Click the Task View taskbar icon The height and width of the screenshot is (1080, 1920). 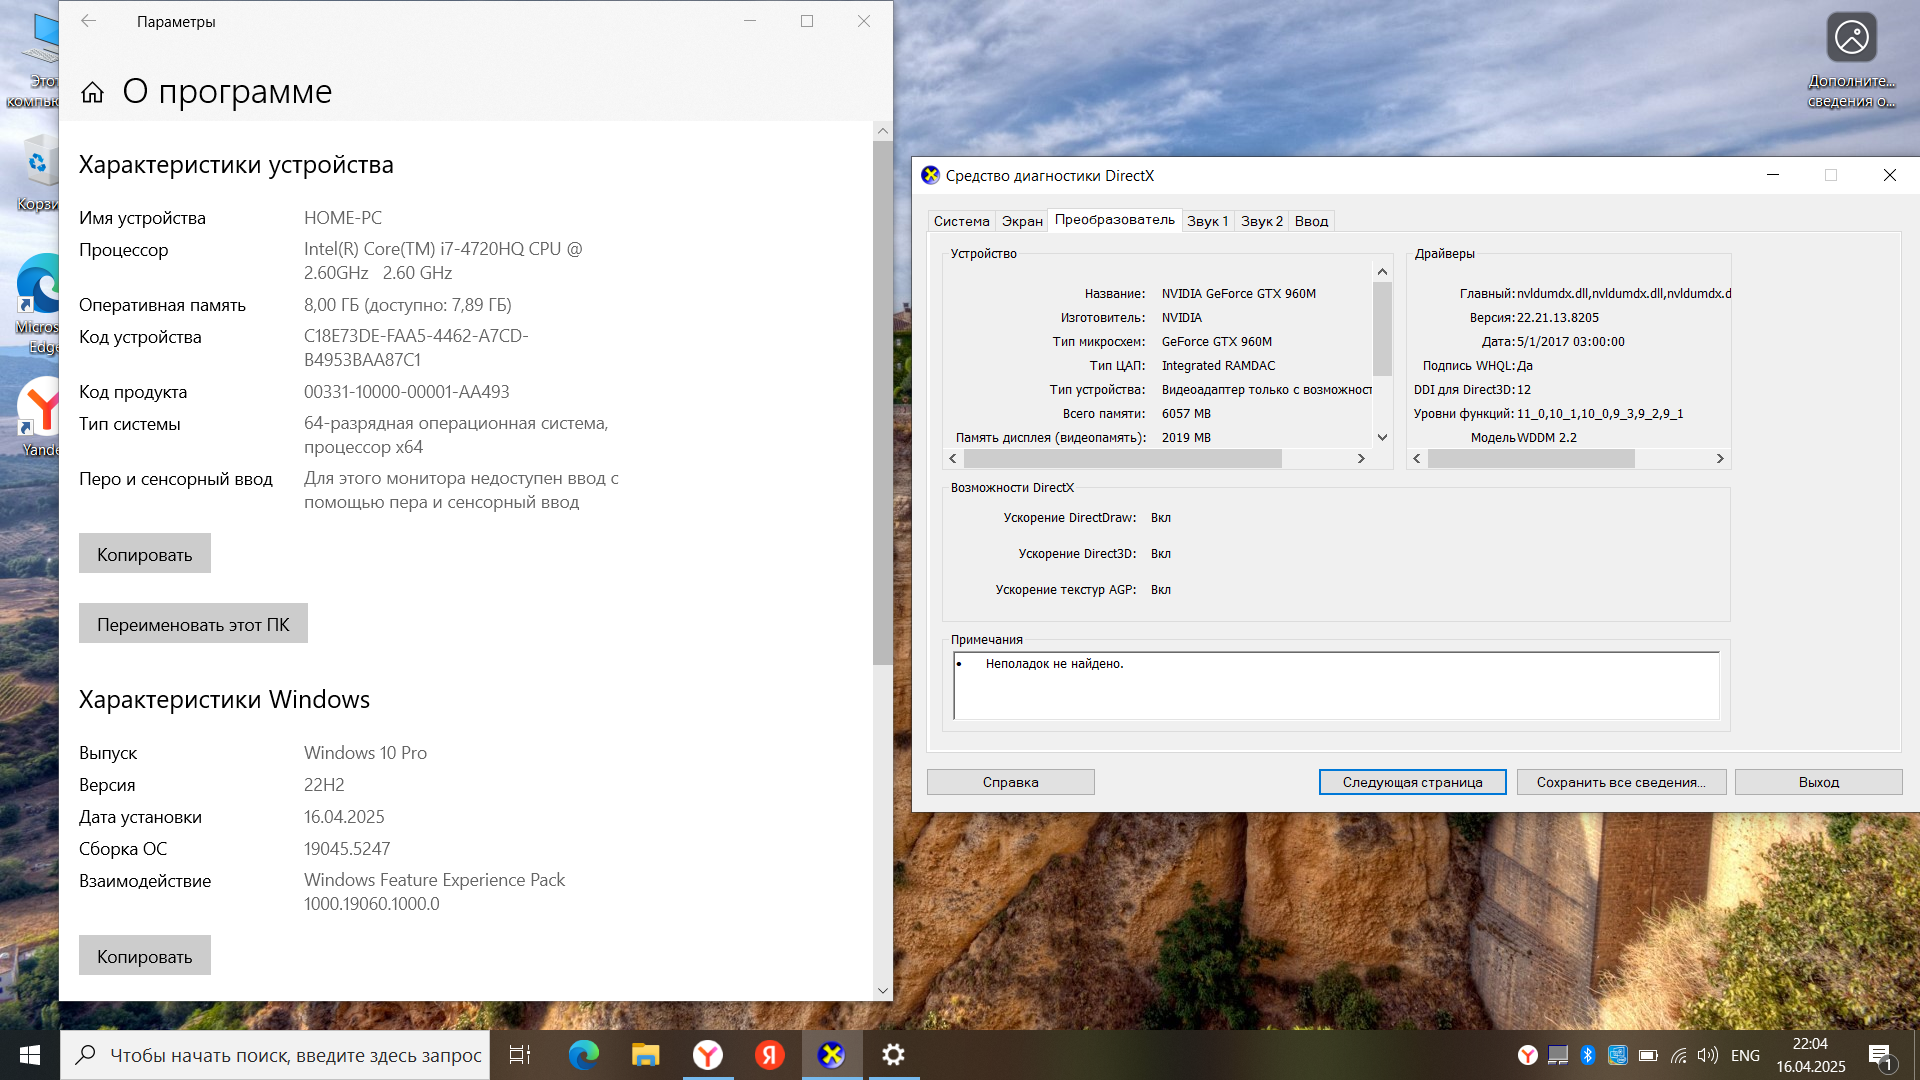point(520,1055)
